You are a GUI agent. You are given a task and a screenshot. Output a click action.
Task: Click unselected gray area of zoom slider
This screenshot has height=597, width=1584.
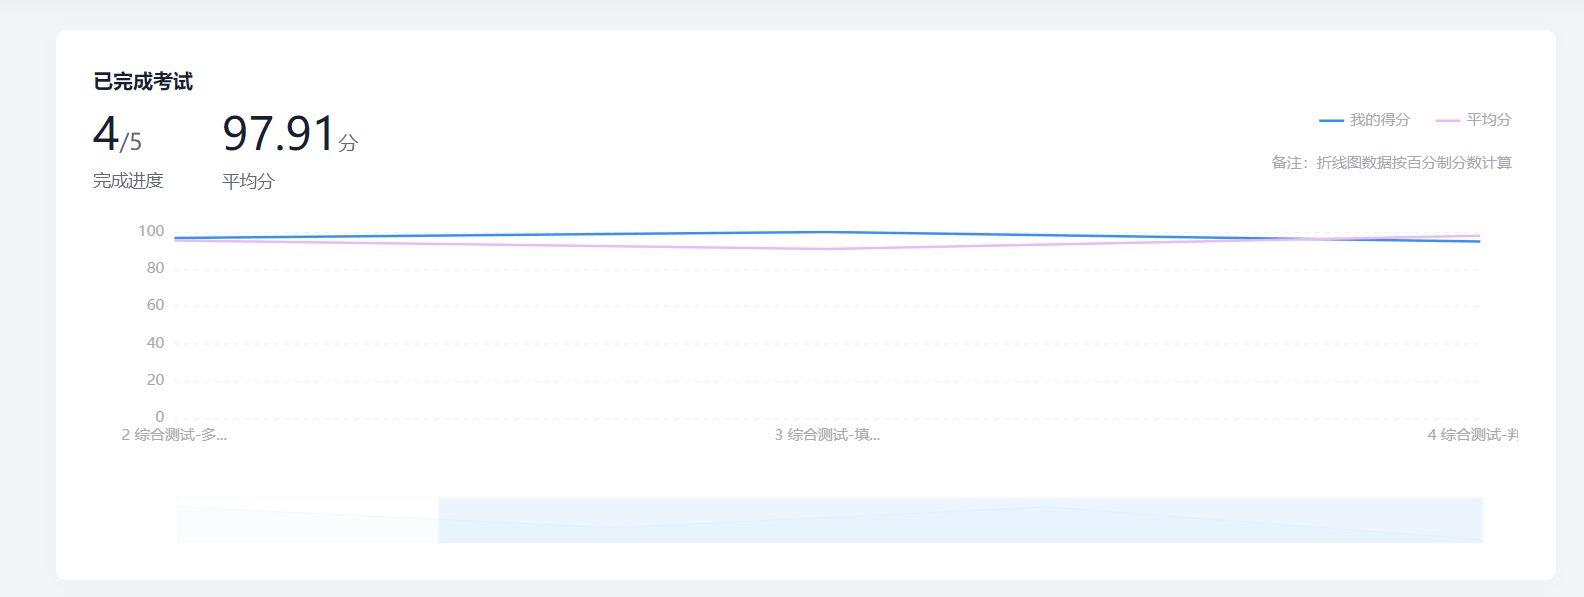[x=308, y=520]
